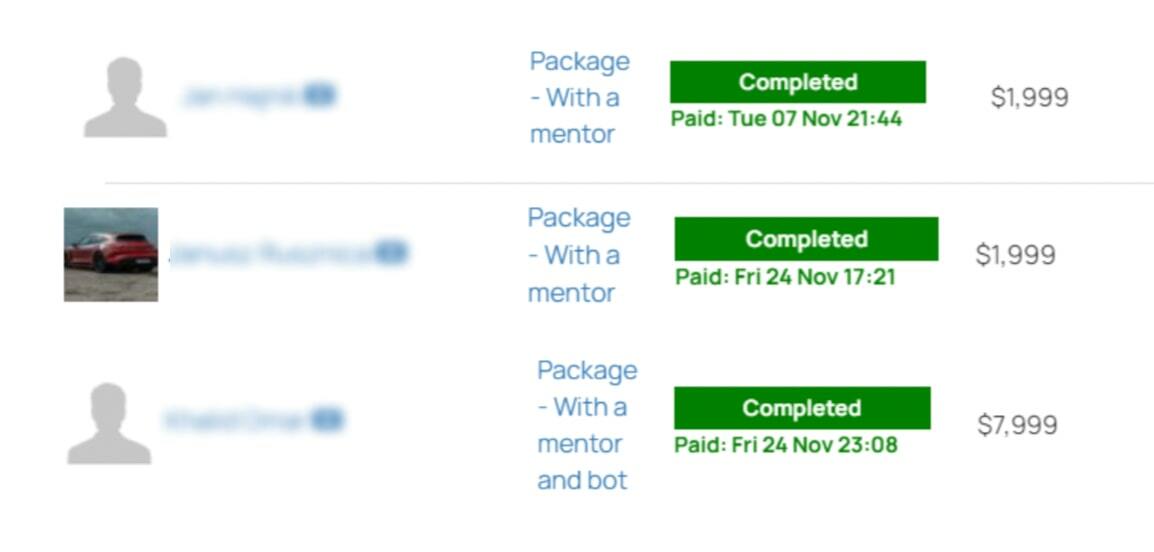This screenshot has height=552, width=1154.
Task: Click Completed status above Paid: Tue 07 Nov 21:44
Action: pyautogui.click(x=797, y=82)
